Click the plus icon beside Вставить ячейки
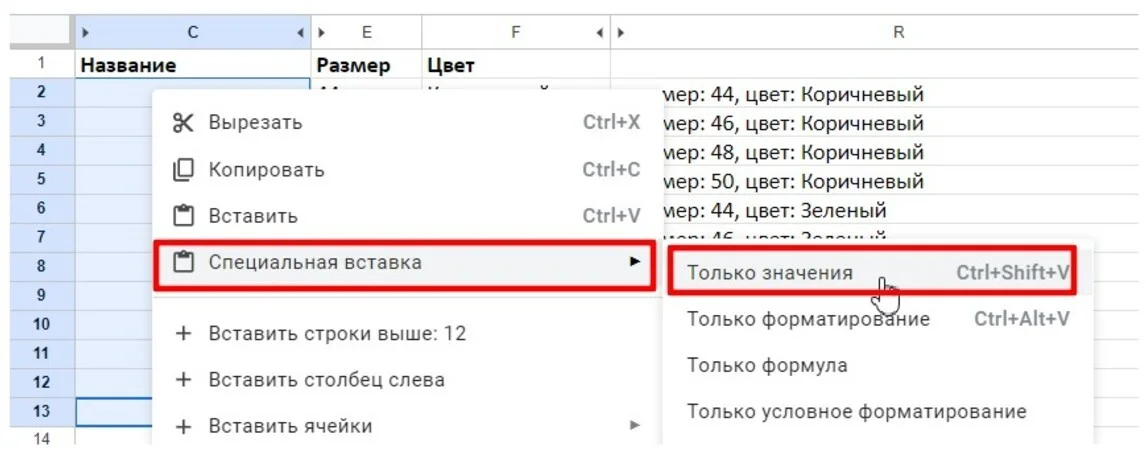 click(x=183, y=426)
